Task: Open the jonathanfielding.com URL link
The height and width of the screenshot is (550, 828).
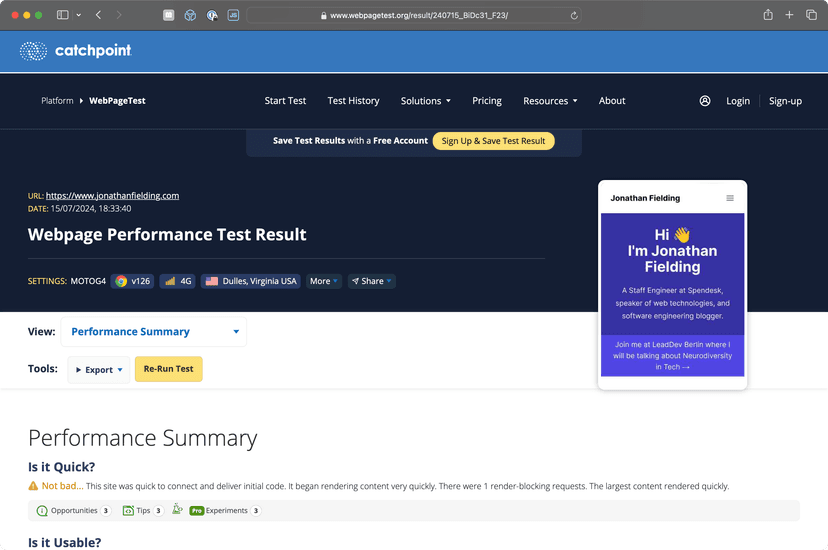Action: pyautogui.click(x=112, y=196)
